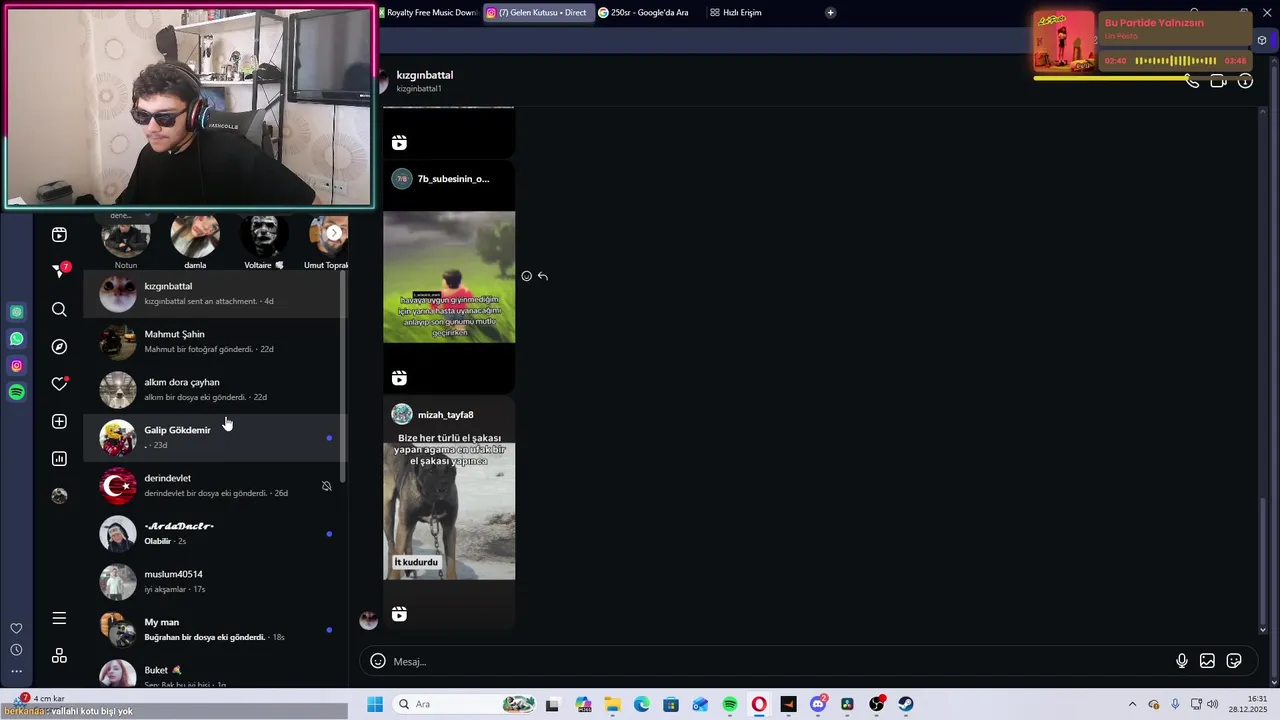View damla story circle
This screenshot has height=720, width=1280.
pyautogui.click(x=195, y=236)
